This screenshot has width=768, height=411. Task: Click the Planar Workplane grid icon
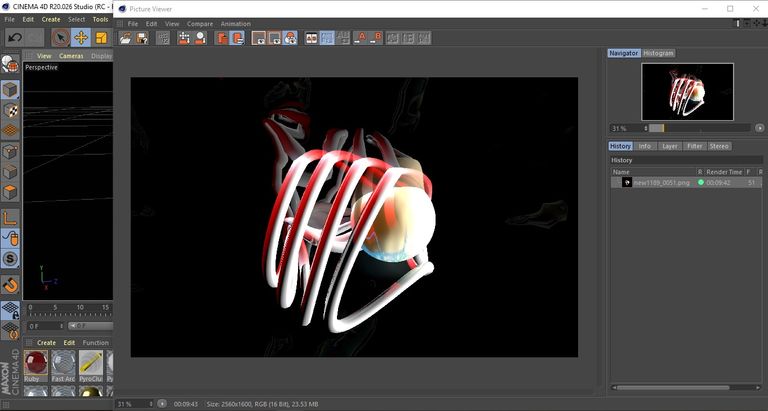coord(10,331)
